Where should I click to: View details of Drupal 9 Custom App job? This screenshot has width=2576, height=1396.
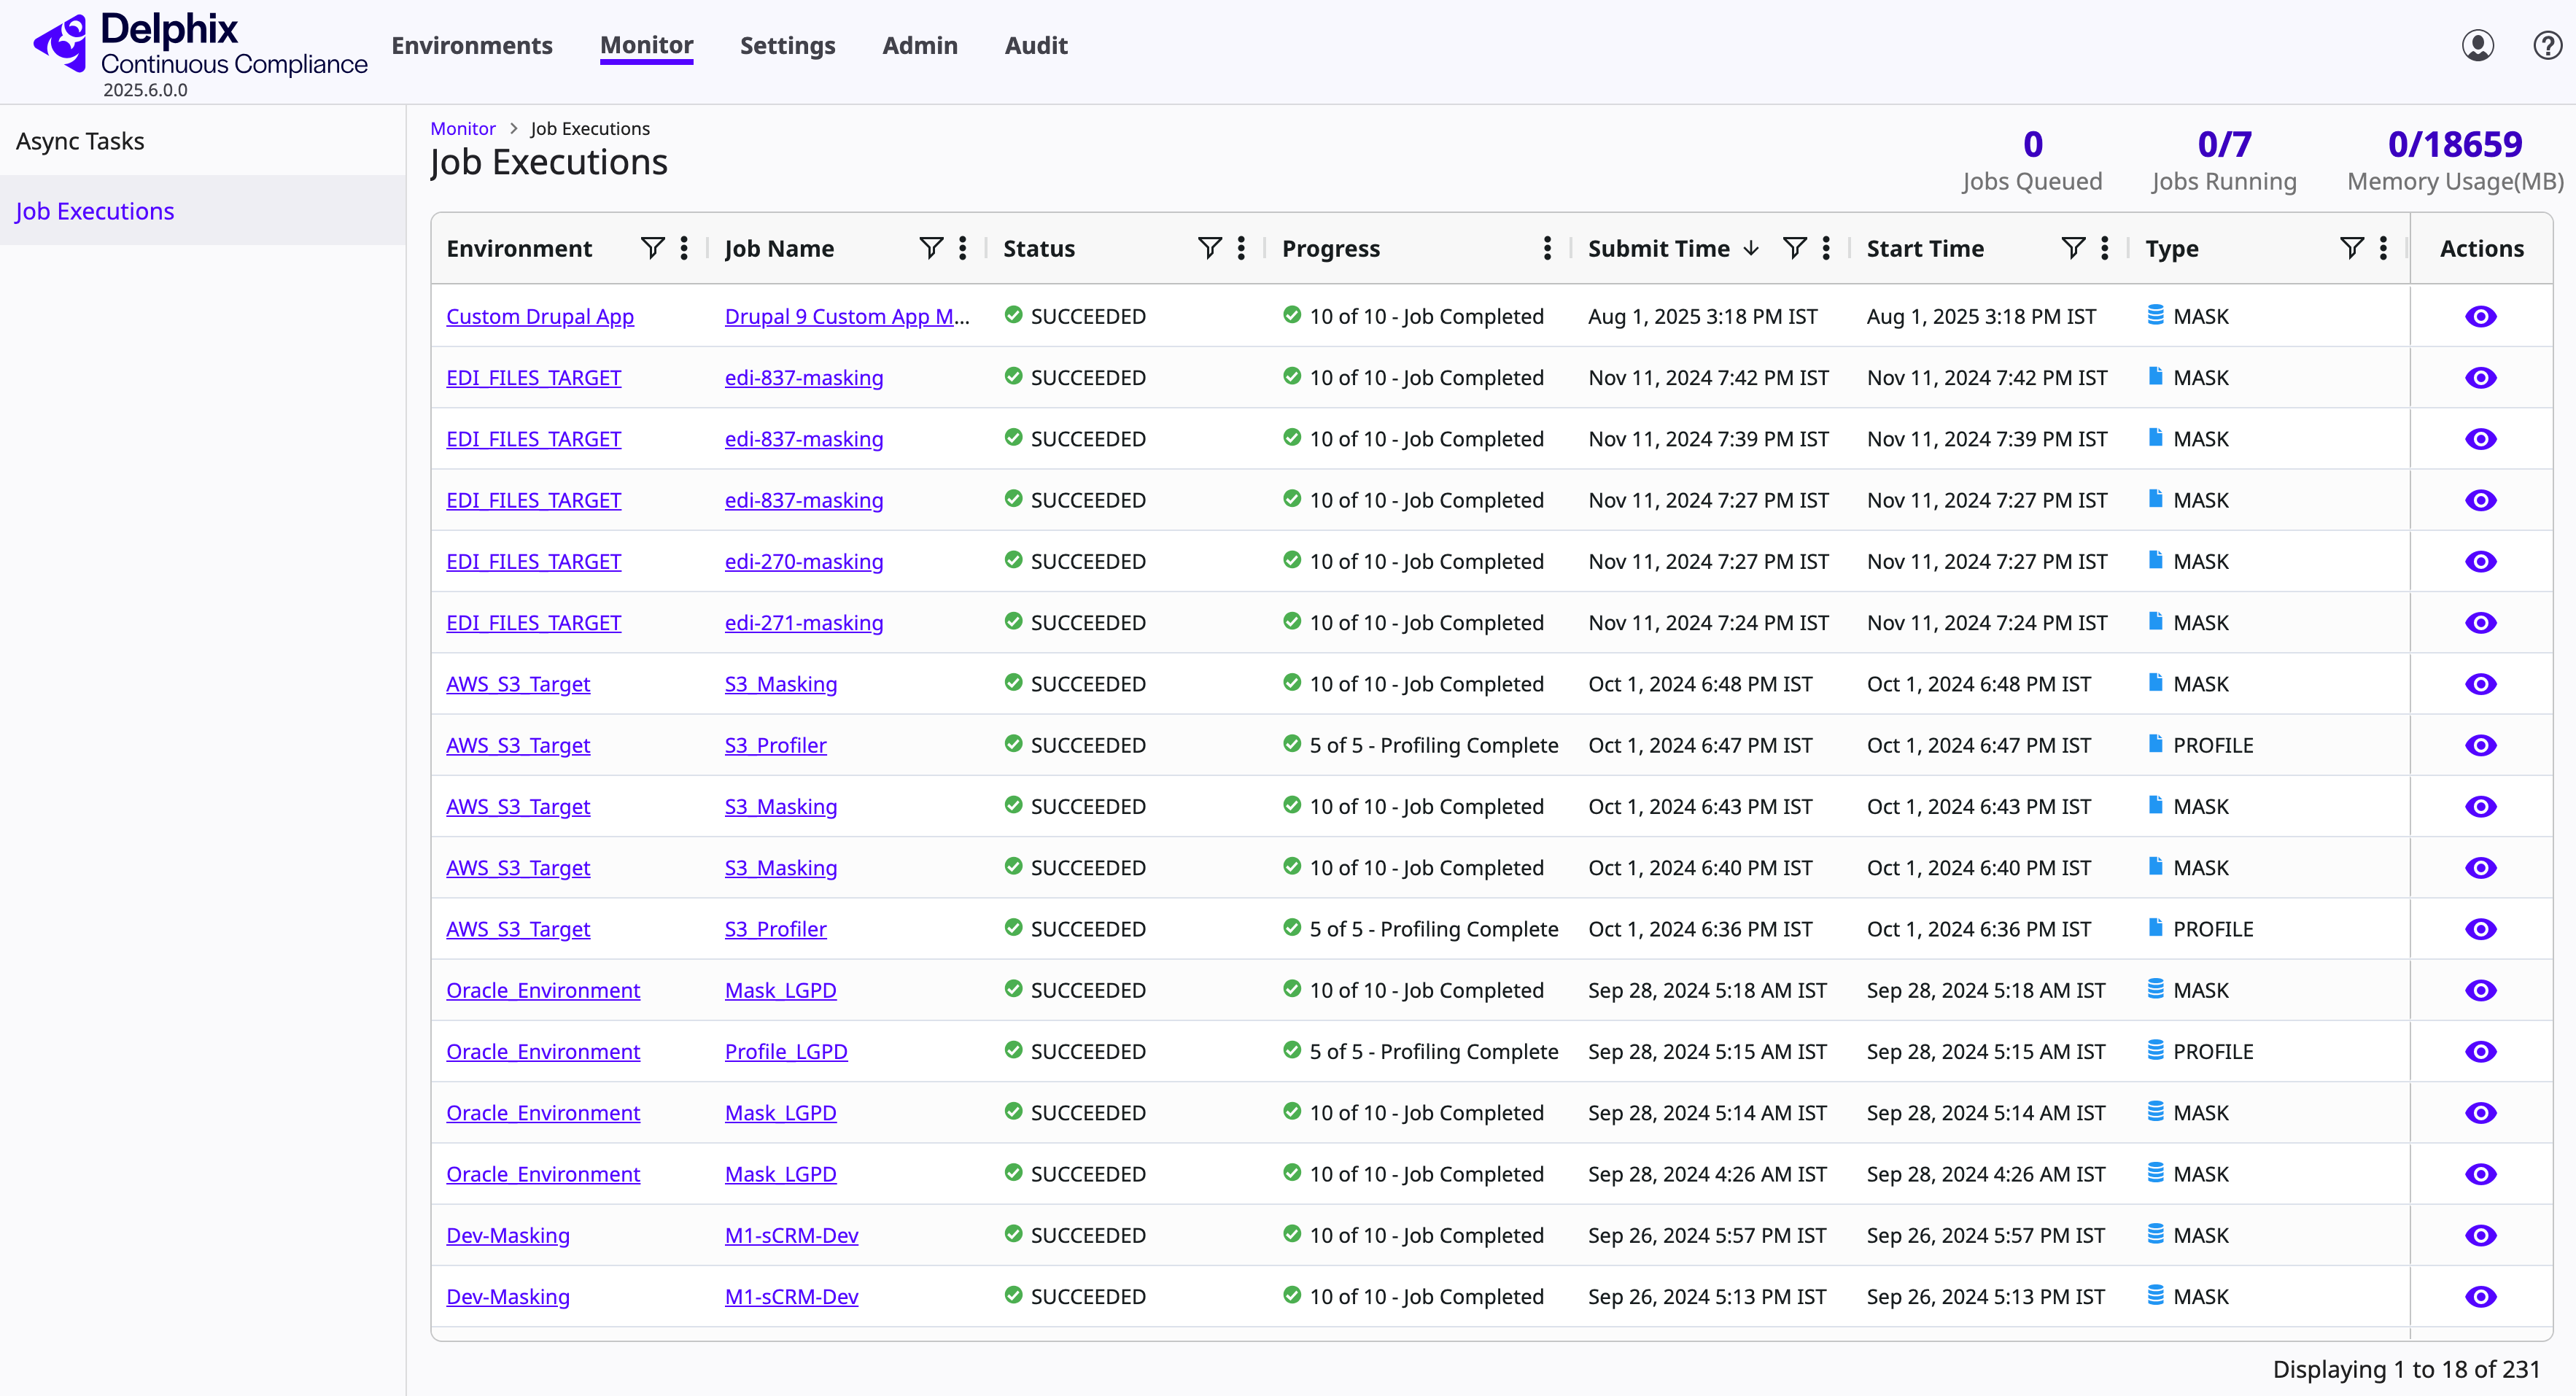[x=2480, y=317]
